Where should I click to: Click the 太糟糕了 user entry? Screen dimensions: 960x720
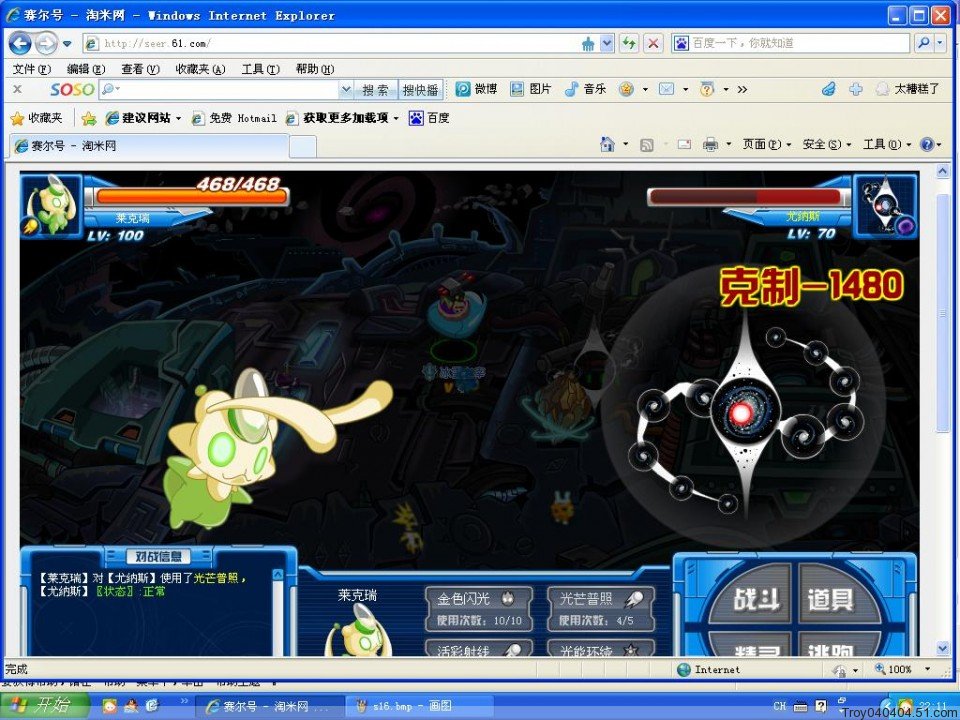pos(908,89)
